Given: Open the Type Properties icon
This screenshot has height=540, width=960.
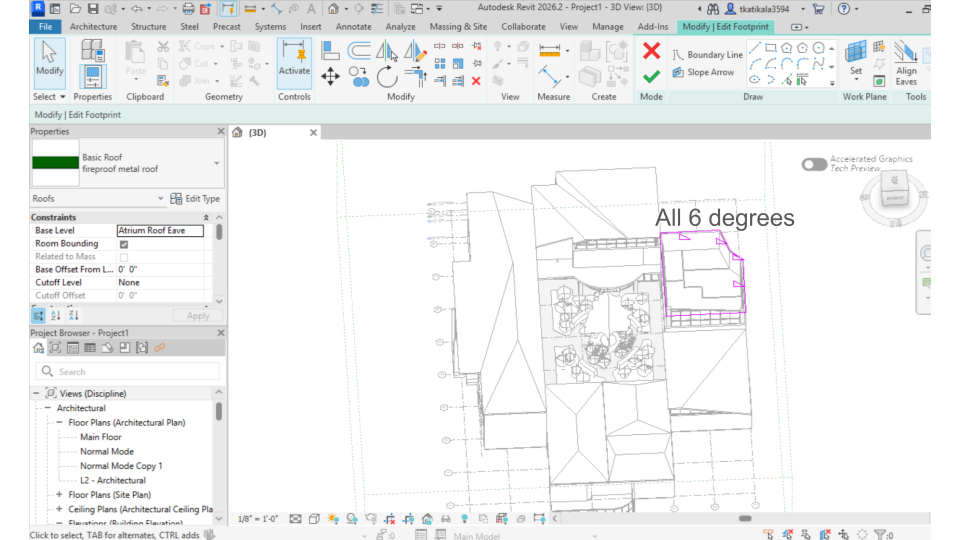Looking at the screenshot, I should coord(92,50).
